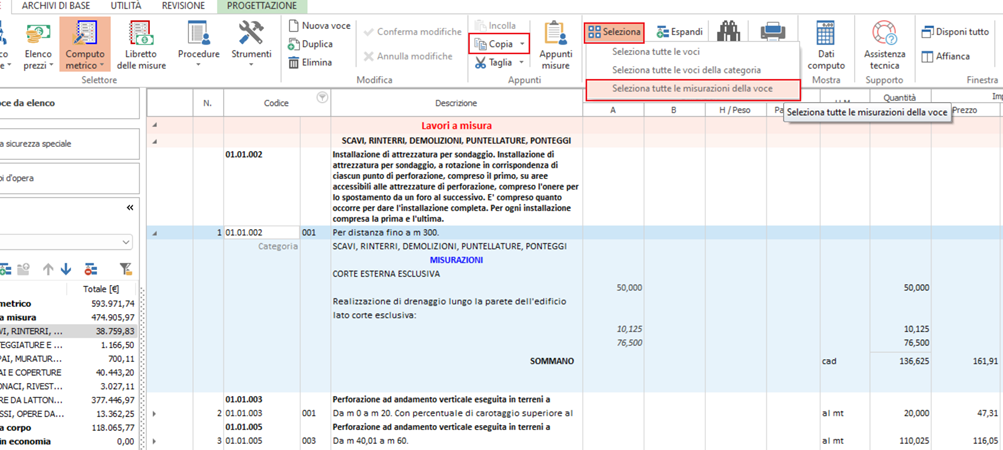This screenshot has width=1003, height=450.
Task: Collapse row 1 measurement details
Action: [x=154, y=233]
